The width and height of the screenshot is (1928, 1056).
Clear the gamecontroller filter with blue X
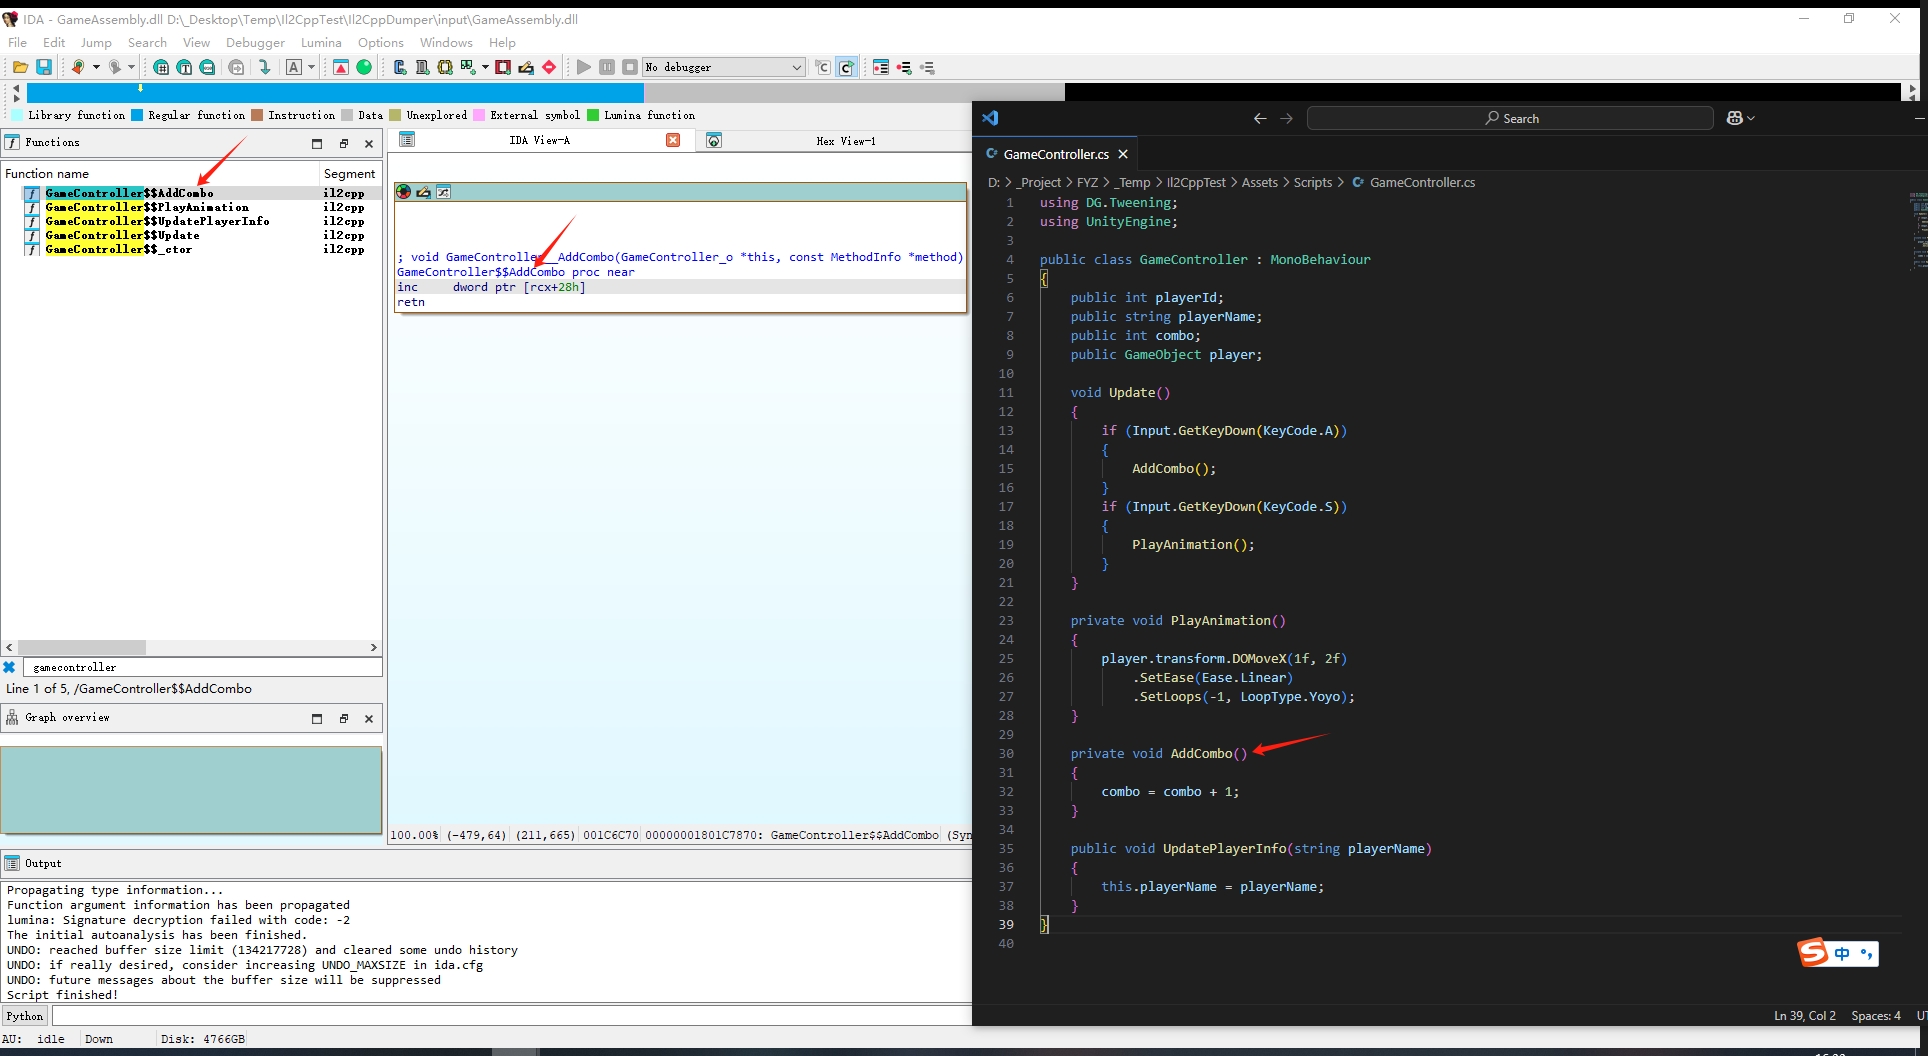click(x=10, y=667)
